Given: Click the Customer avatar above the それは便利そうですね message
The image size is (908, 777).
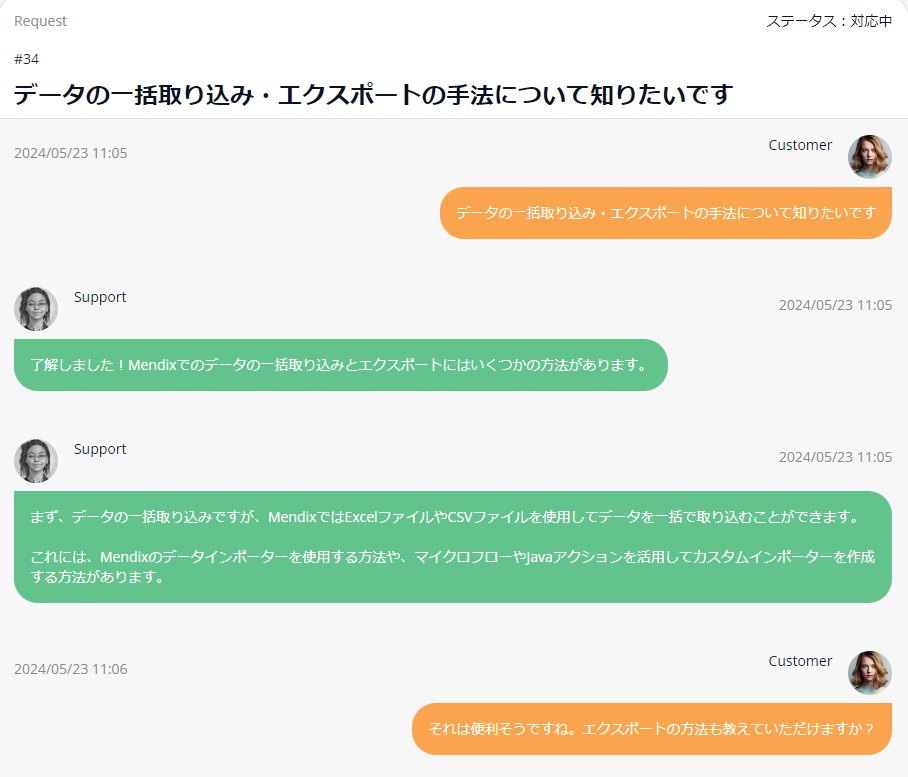Looking at the screenshot, I should (869, 673).
